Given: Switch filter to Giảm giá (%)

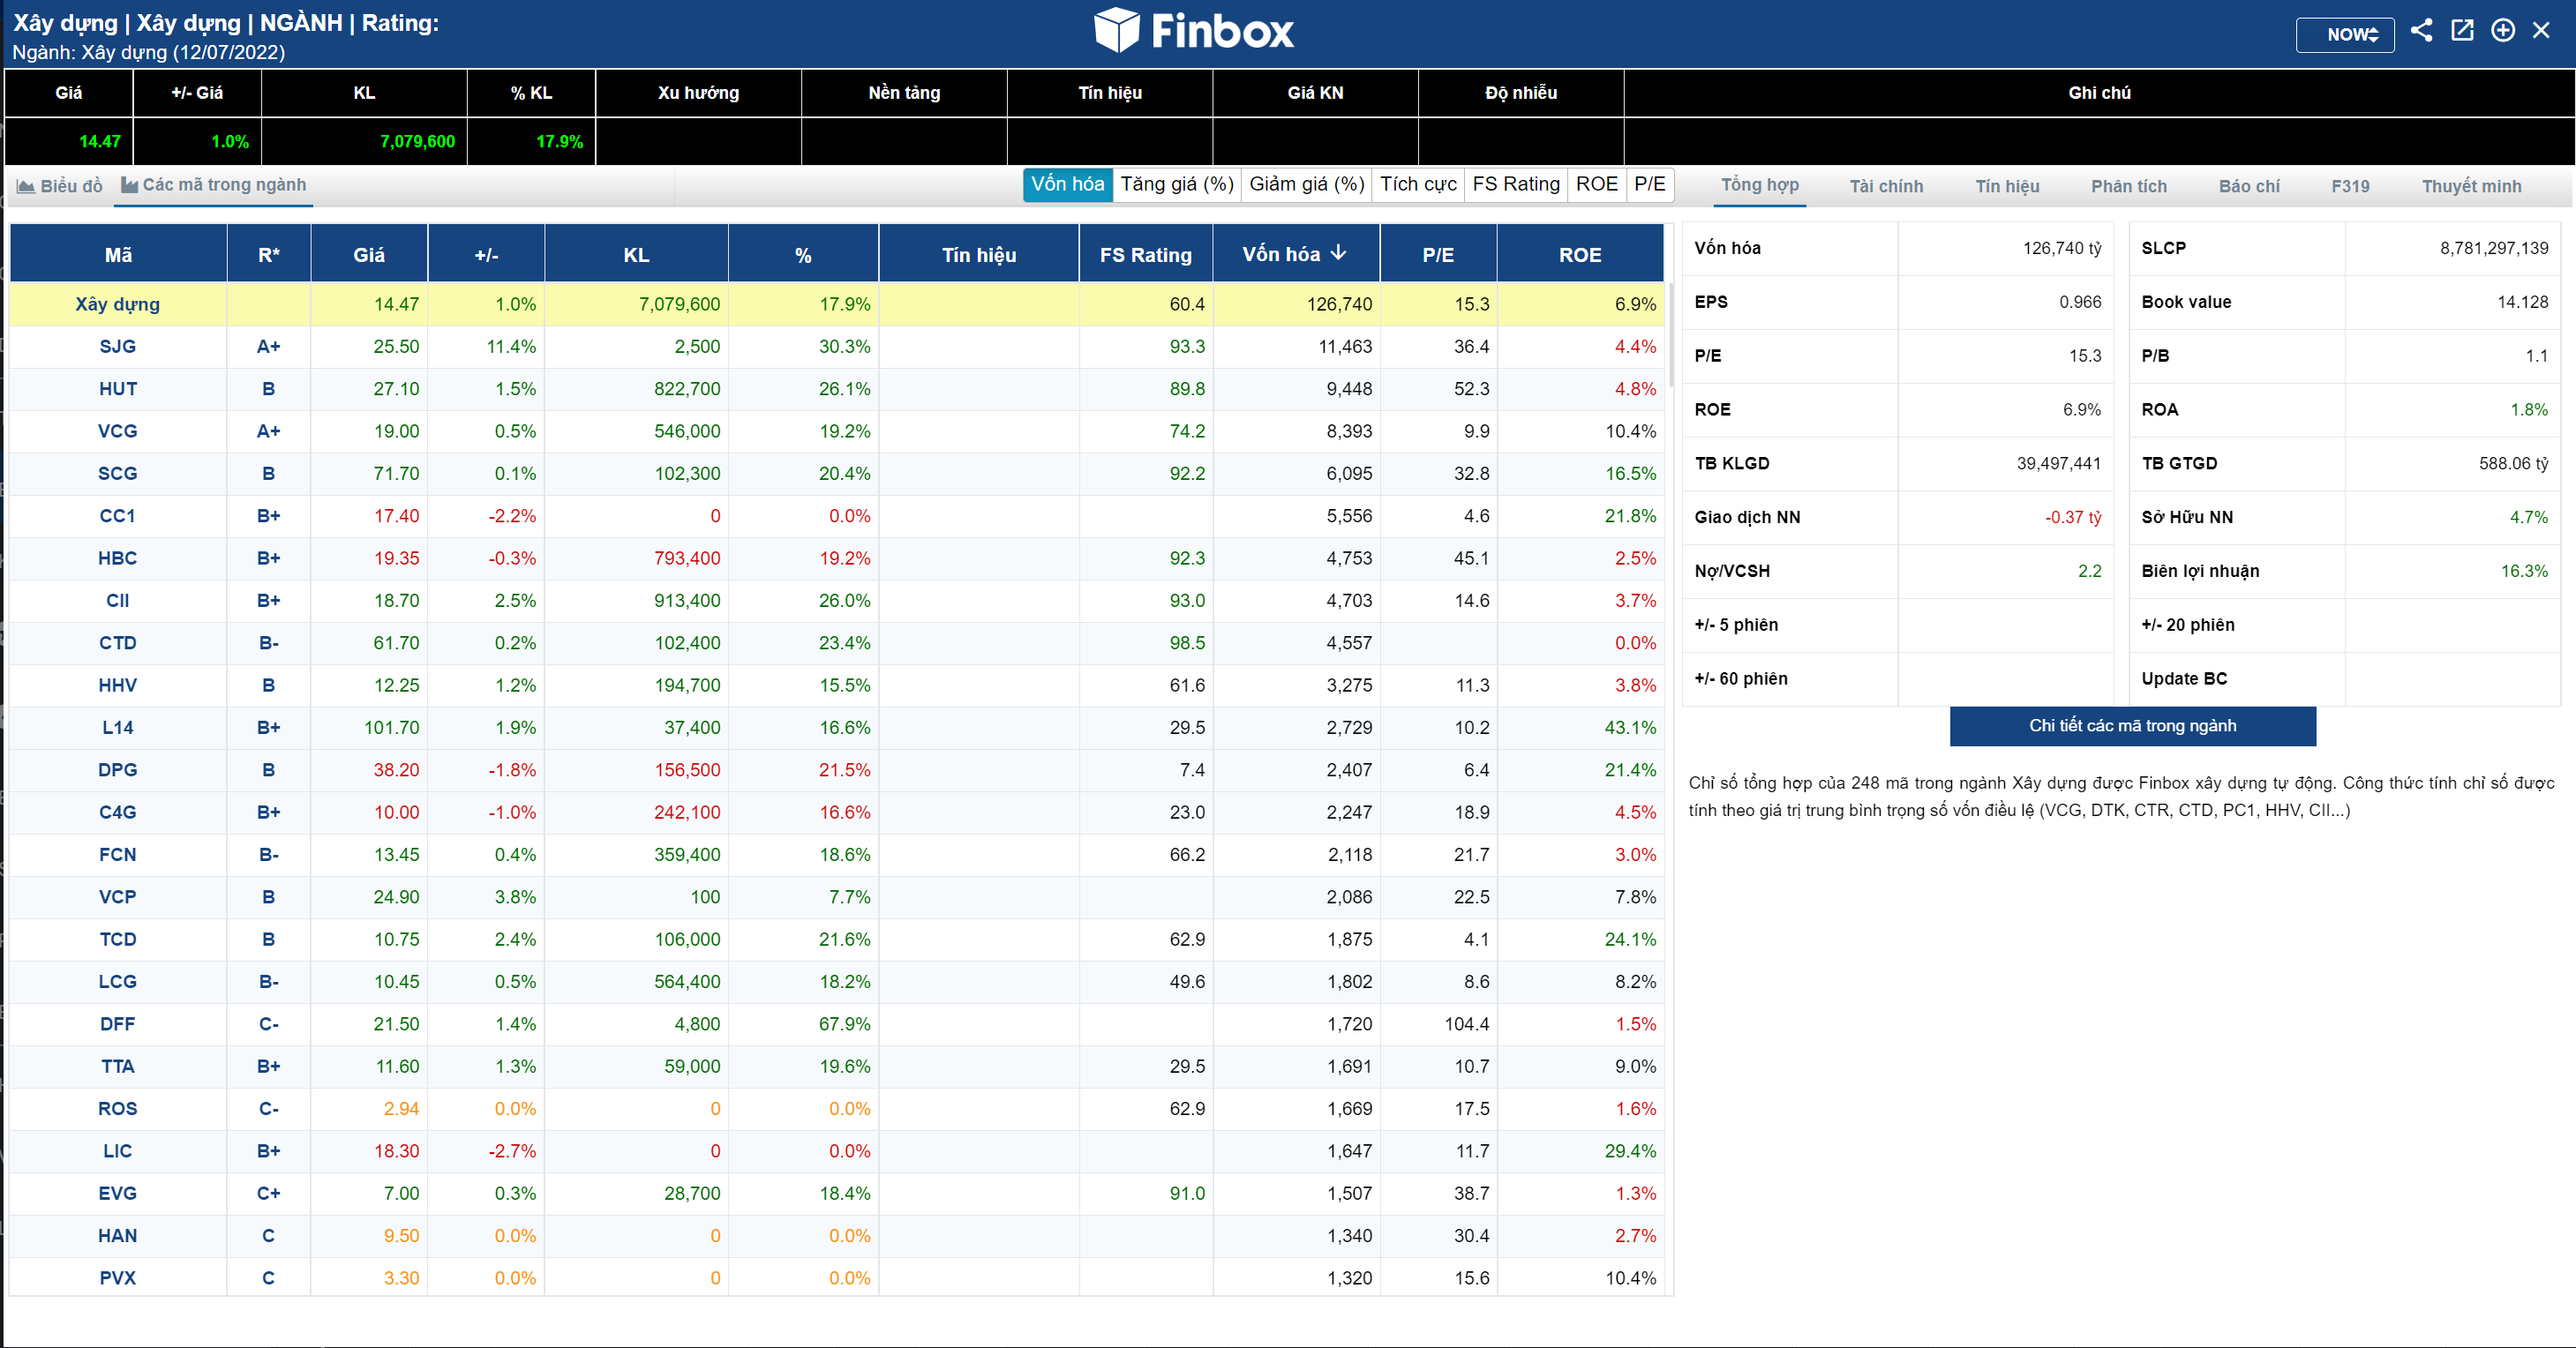Looking at the screenshot, I should point(1306,184).
